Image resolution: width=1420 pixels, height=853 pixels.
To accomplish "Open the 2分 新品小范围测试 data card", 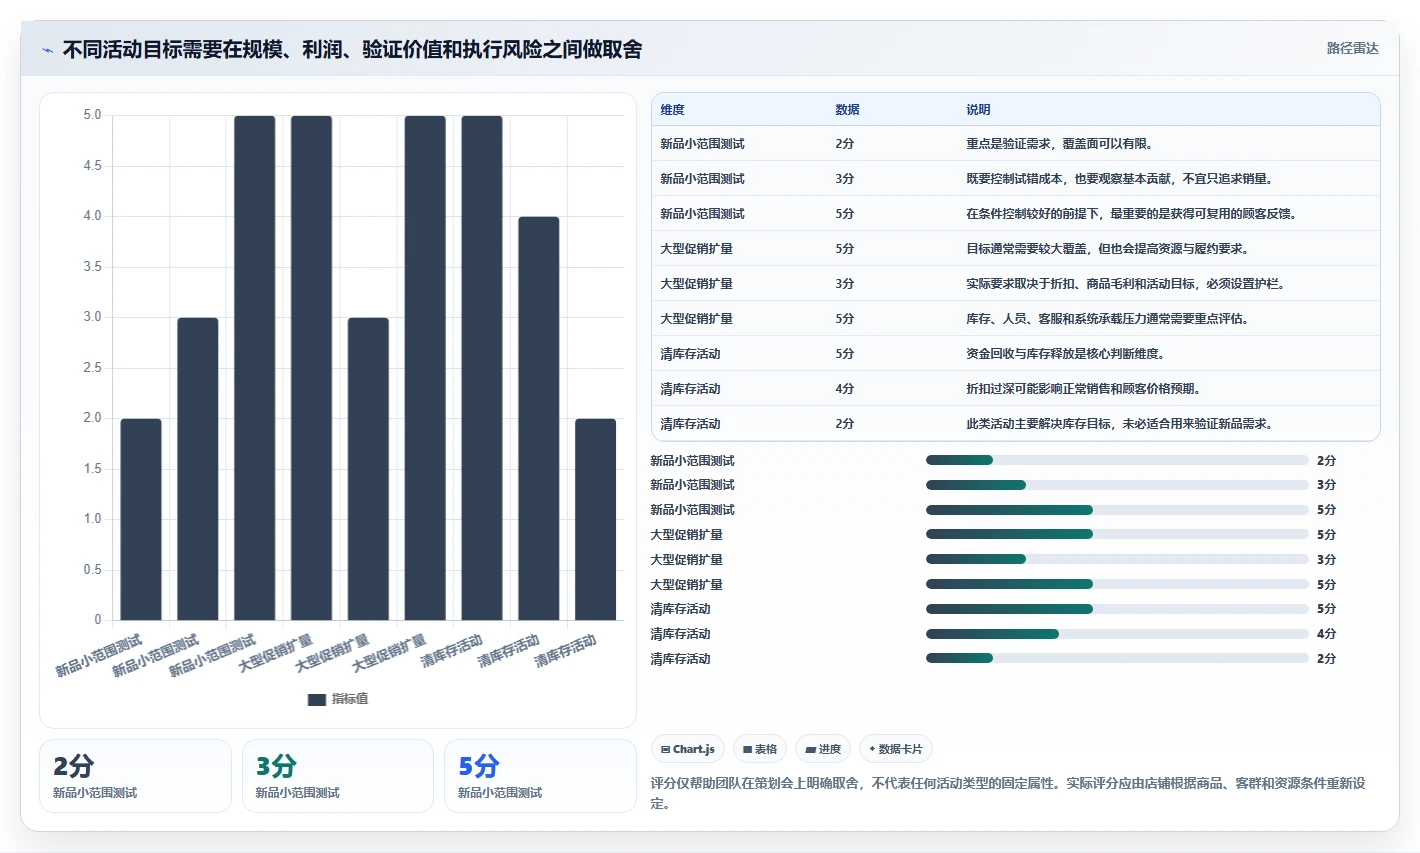I will click(135, 776).
